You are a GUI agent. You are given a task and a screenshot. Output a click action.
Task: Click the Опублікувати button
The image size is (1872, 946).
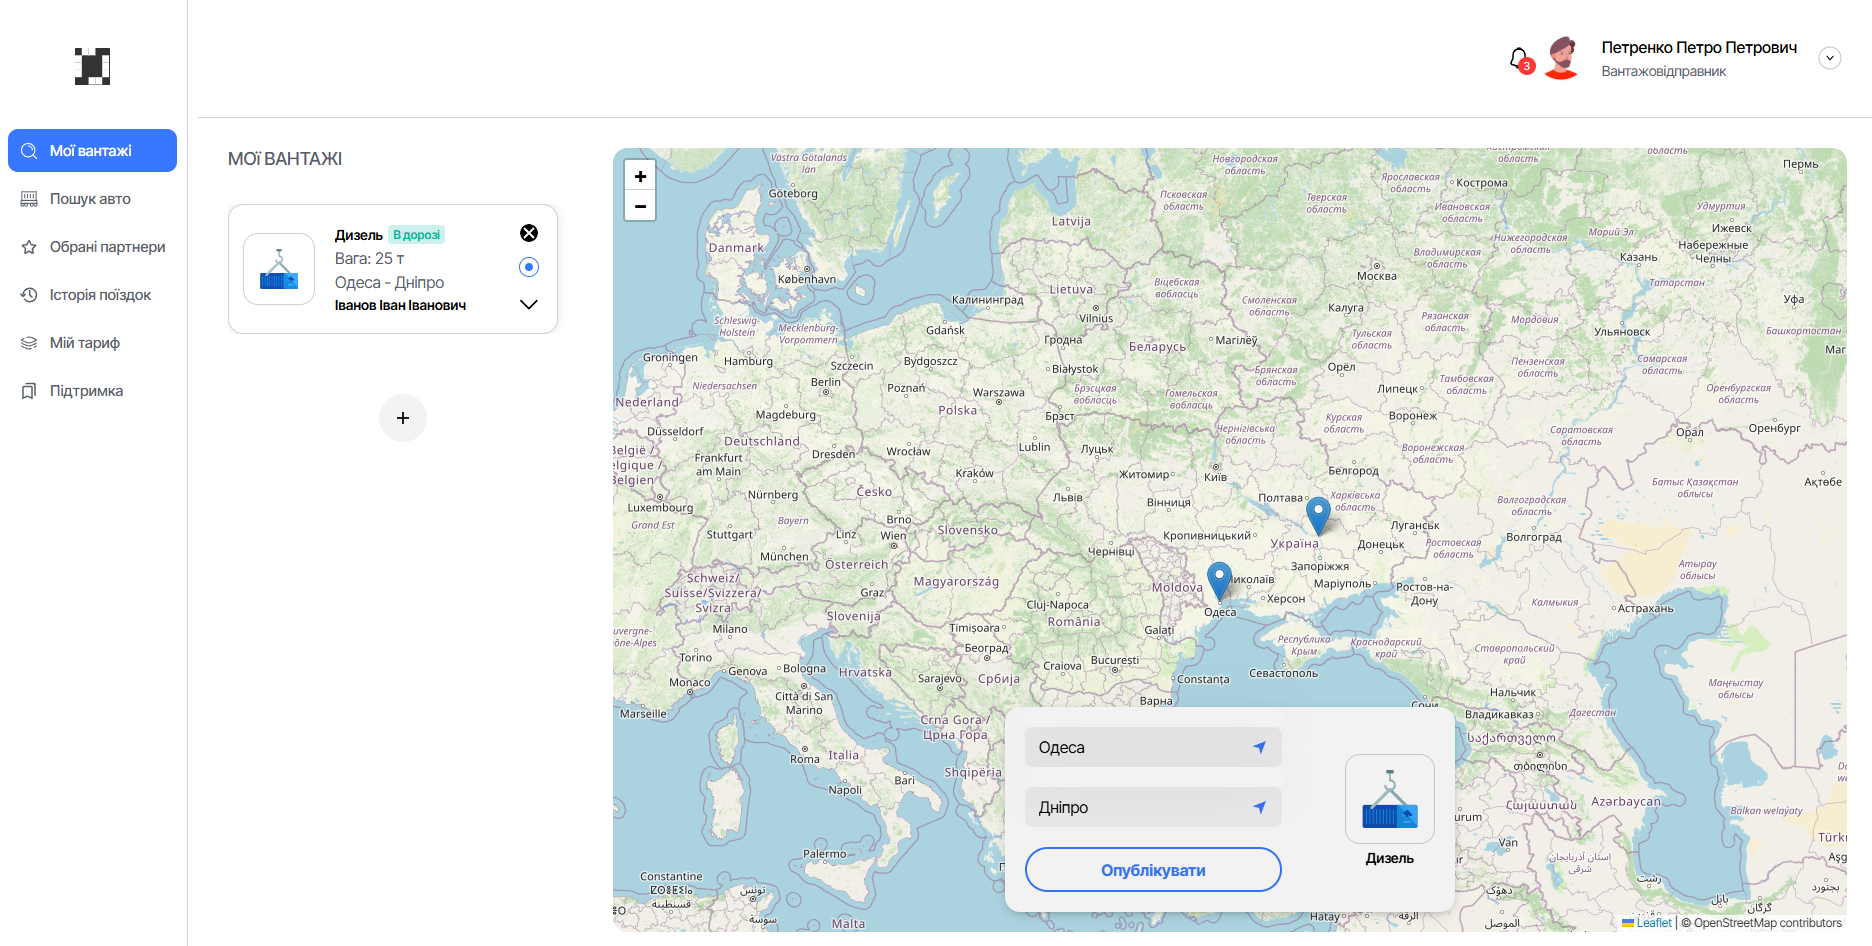pos(1153,870)
